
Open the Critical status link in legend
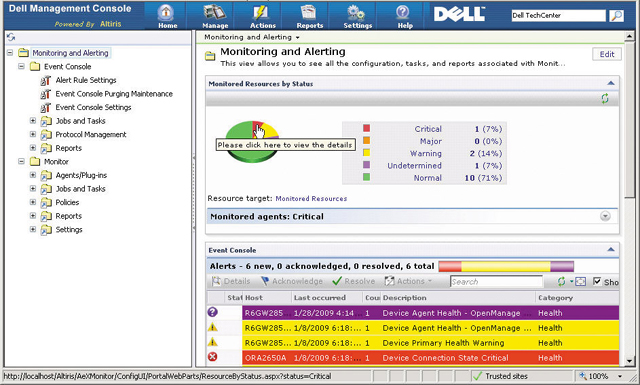pyautogui.click(x=428, y=129)
